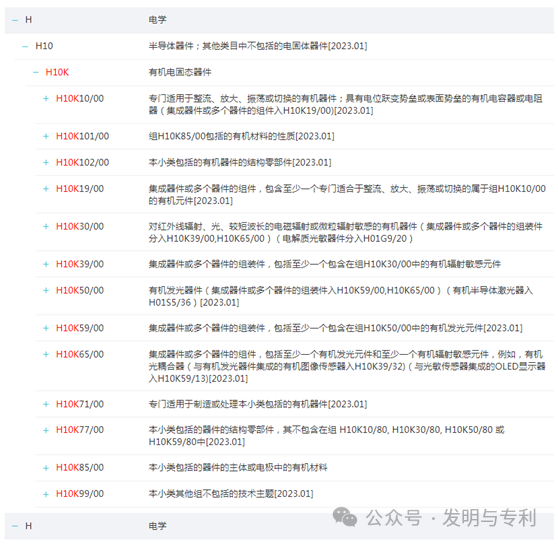558x546 pixels.
Task: Click the H10K77/00 description text
Action: 326,436
